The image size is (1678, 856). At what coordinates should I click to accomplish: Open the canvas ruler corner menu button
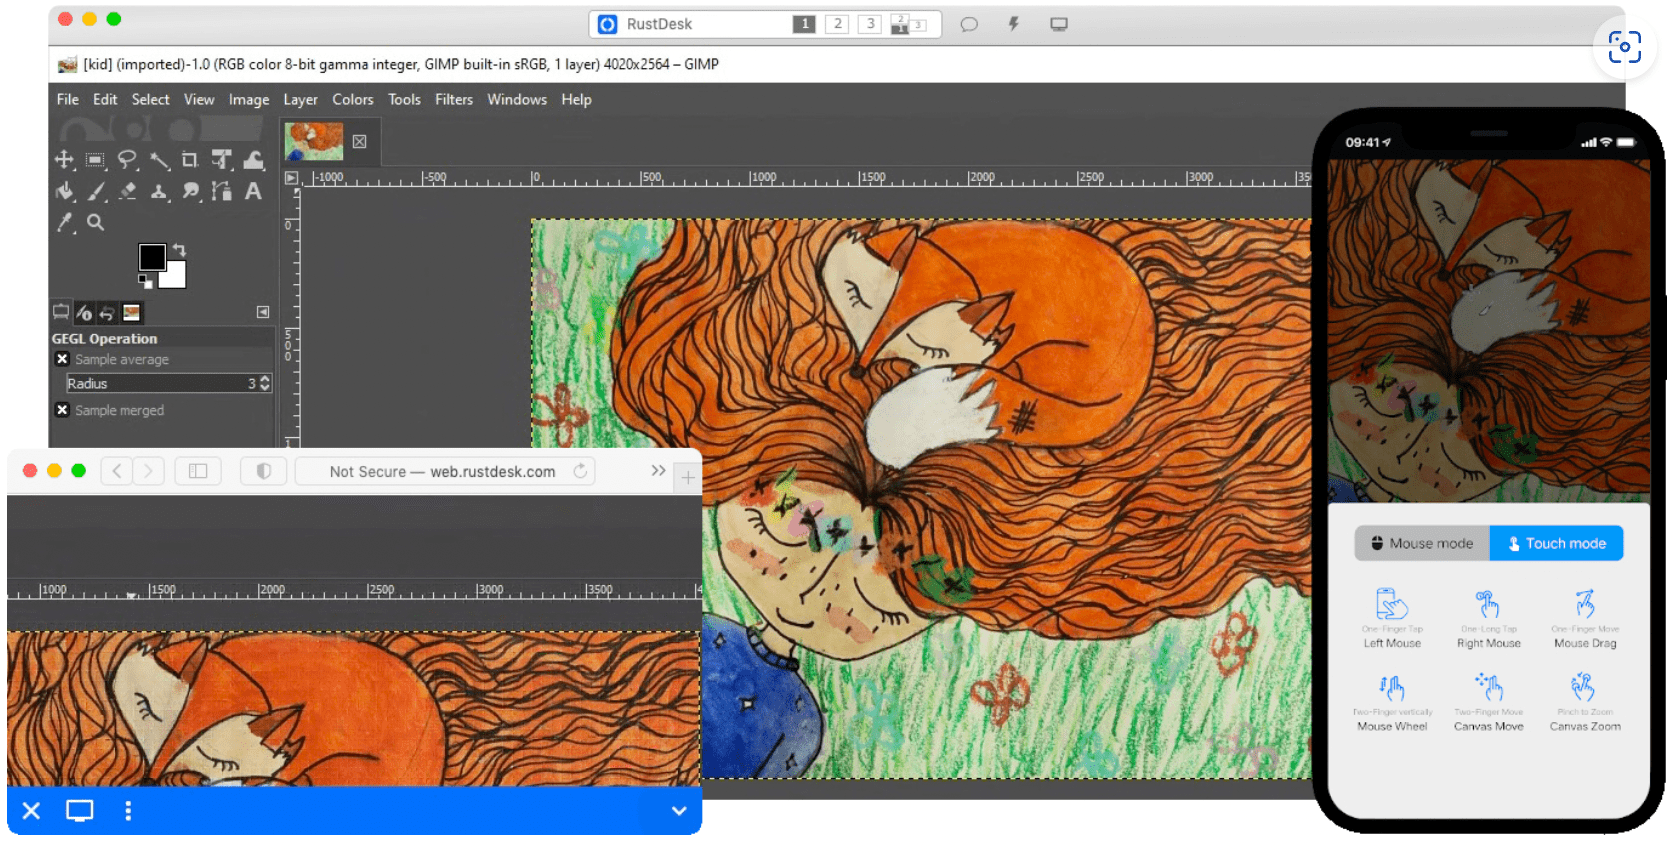tap(291, 178)
